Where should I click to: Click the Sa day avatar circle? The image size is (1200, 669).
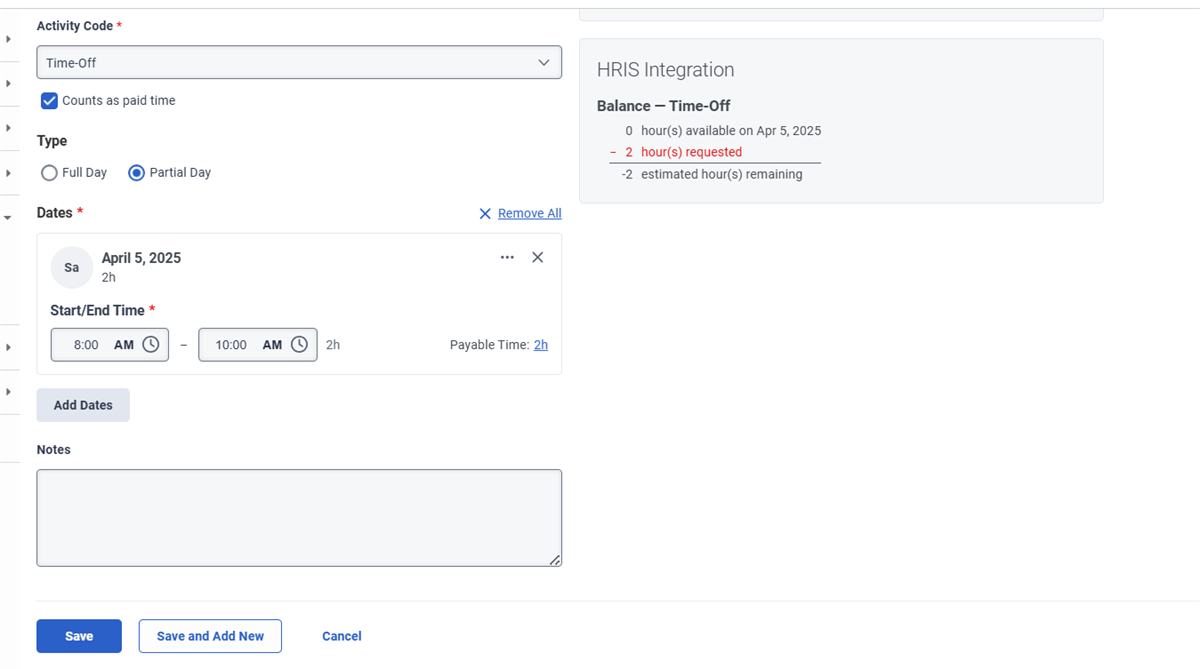coord(72,268)
